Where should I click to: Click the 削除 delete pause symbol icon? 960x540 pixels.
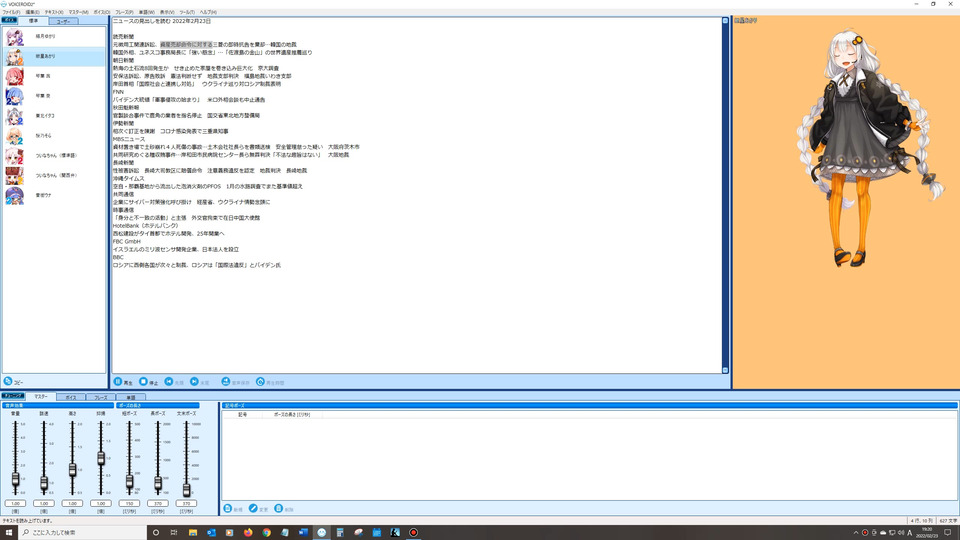279,509
